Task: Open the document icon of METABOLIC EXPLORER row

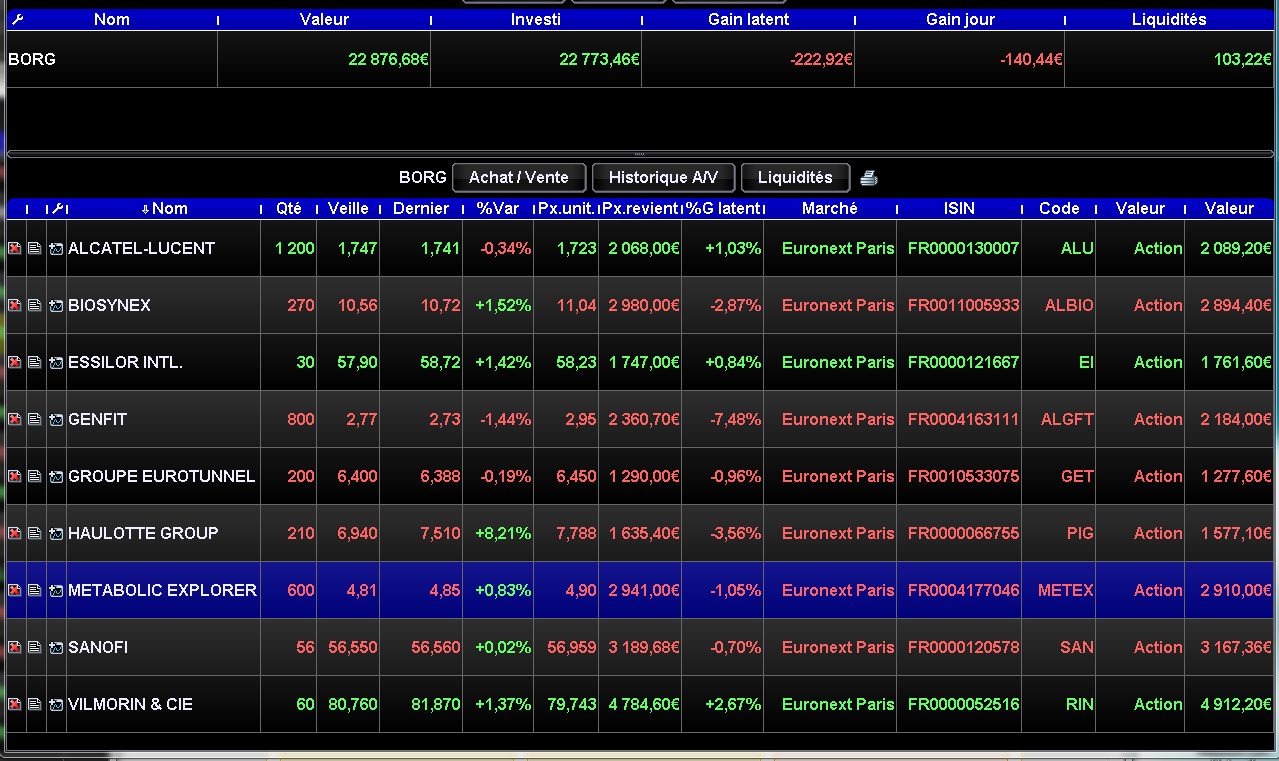Action: pos(35,590)
